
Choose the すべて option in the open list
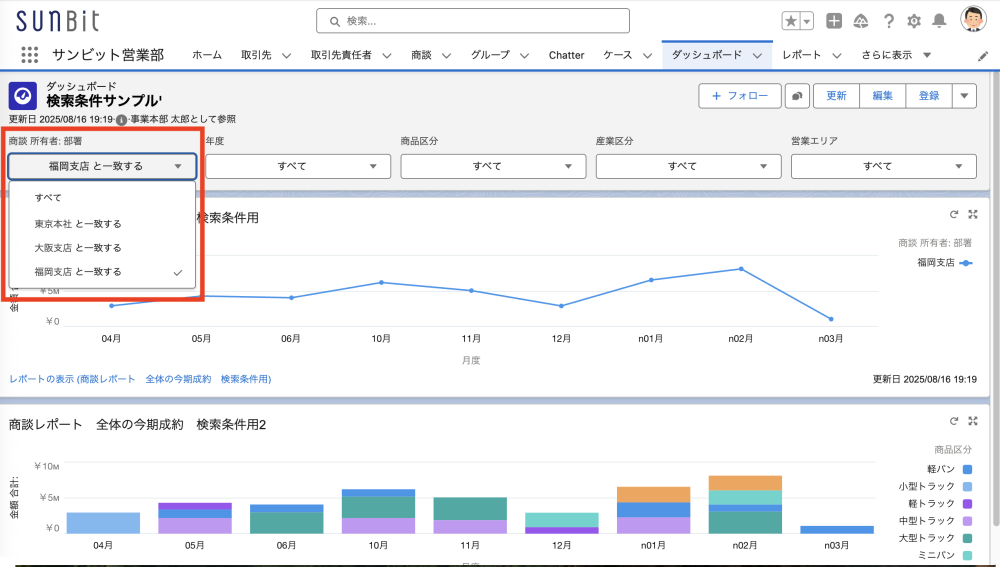tap(48, 198)
